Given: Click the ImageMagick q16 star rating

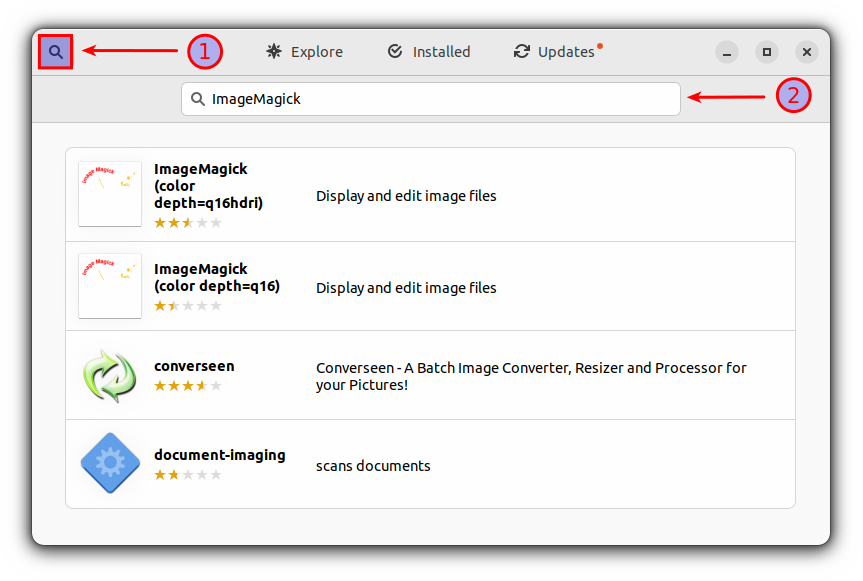Looking at the screenshot, I should [187, 305].
